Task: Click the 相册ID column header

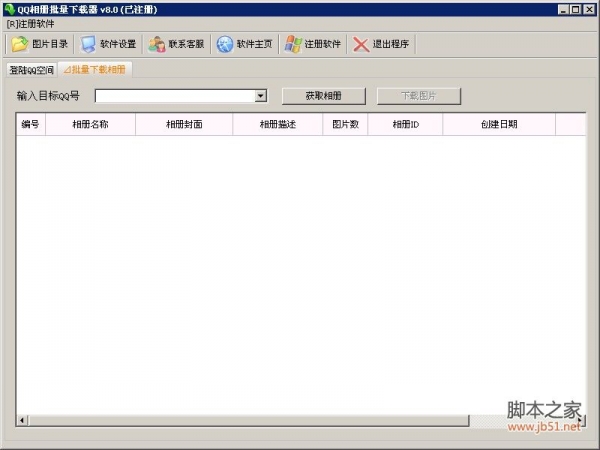Action: 405,124
